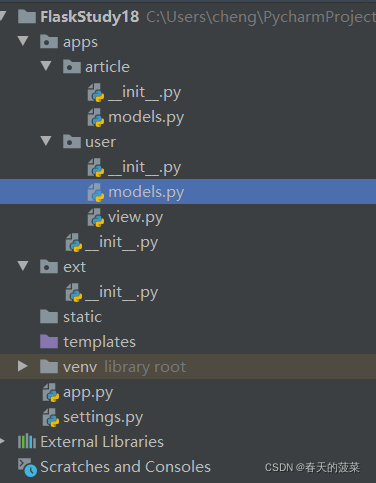Select the Scratches and Consoles label
376x483 pixels.
[125, 467]
